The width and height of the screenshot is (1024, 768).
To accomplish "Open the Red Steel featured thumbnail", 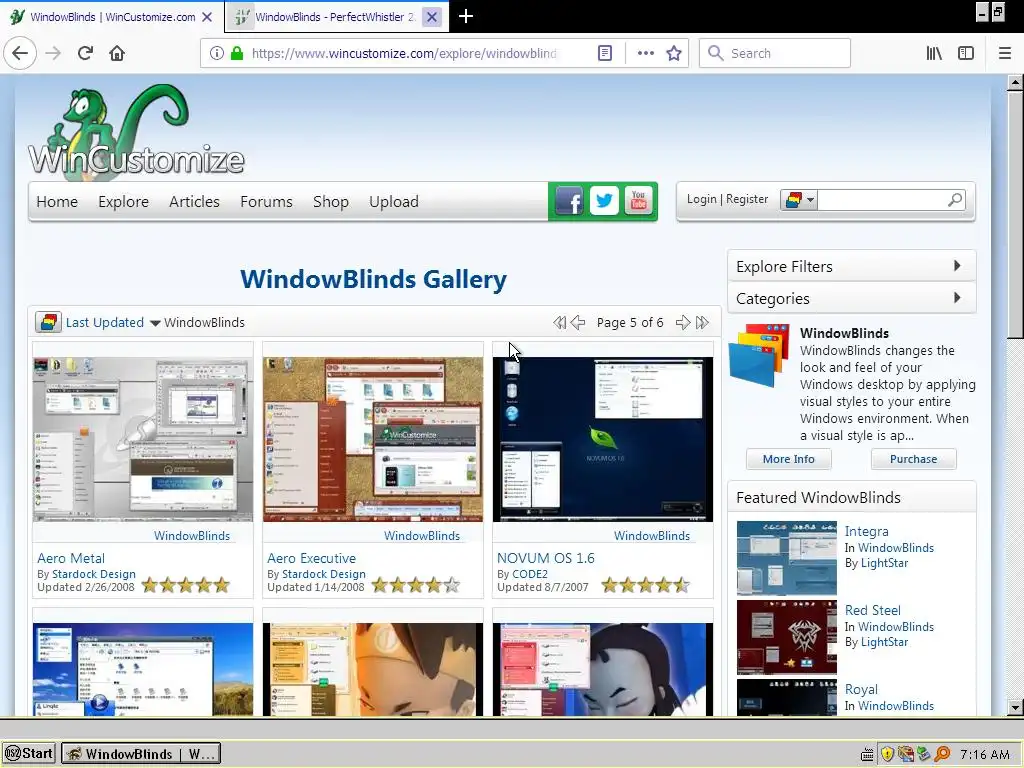I will pyautogui.click(x=786, y=637).
